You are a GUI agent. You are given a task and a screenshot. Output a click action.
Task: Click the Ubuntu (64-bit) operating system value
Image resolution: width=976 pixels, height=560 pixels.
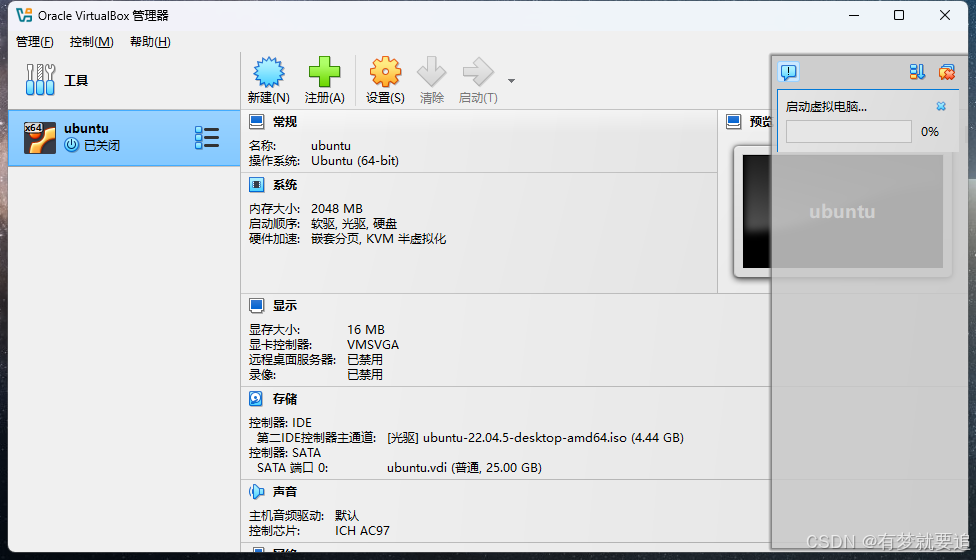355,161
